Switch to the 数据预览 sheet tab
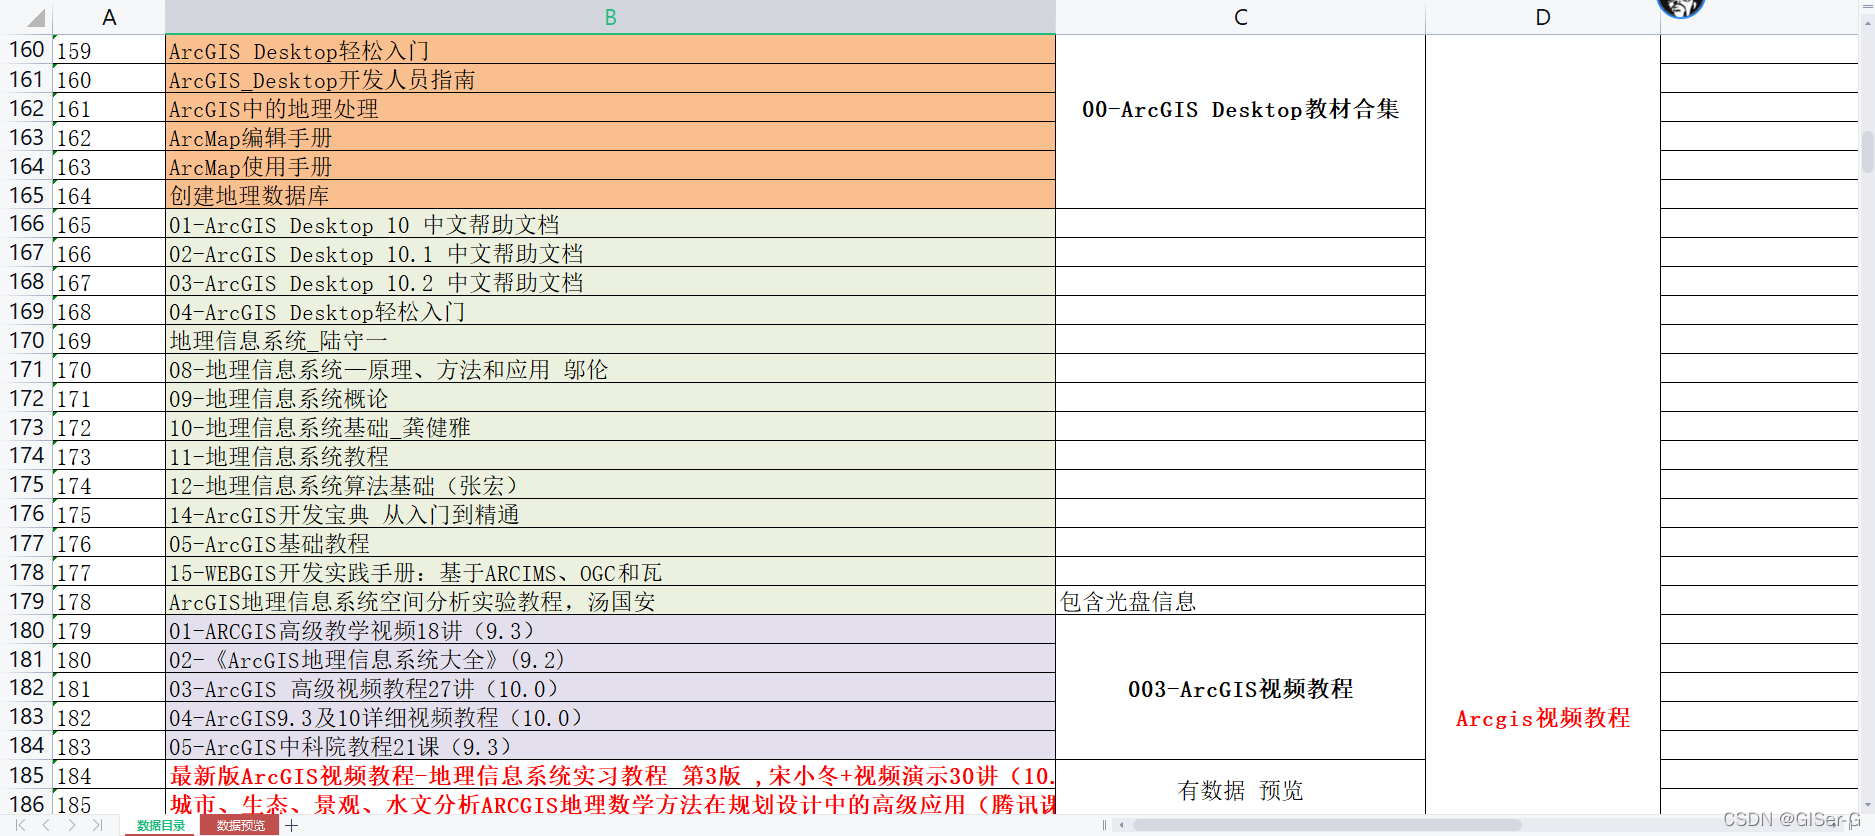The width and height of the screenshot is (1875, 836). (241, 825)
